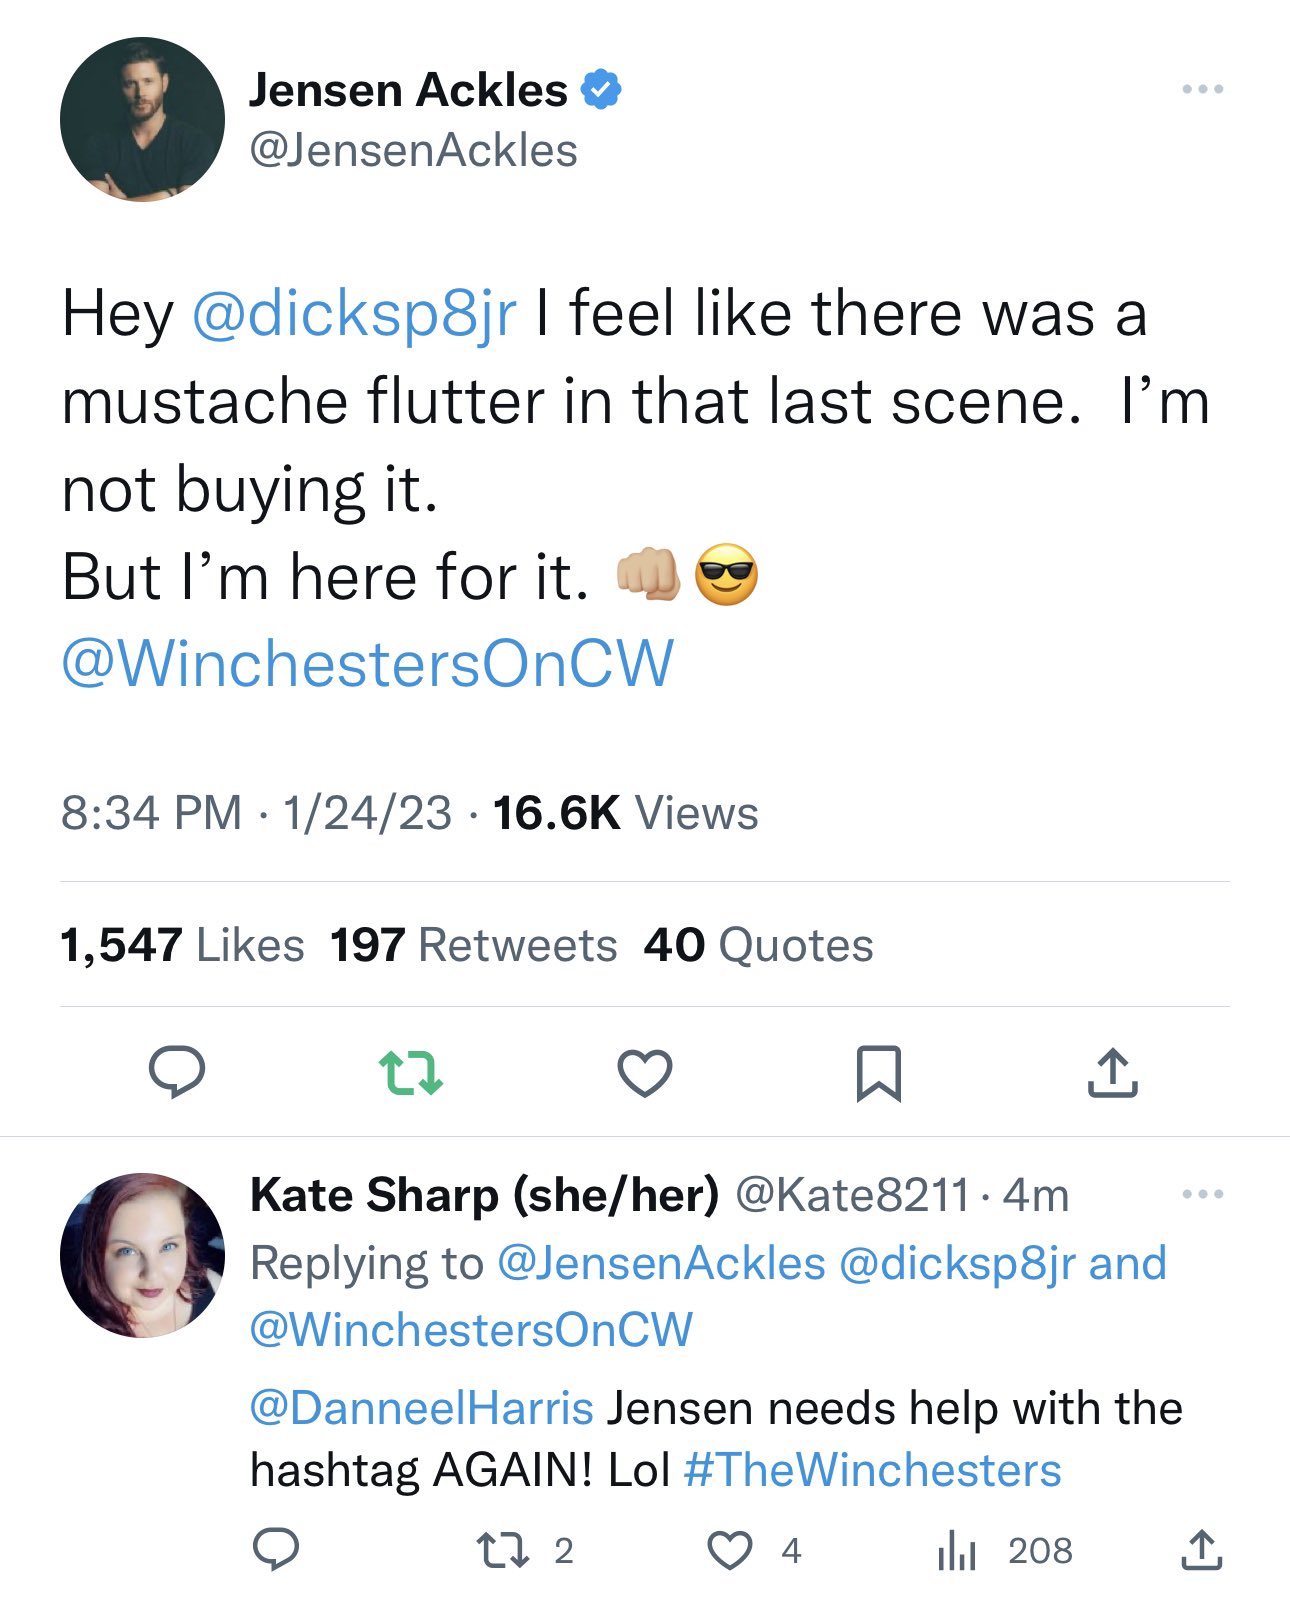Image resolution: width=1290 pixels, height=1613 pixels.
Task: Reply to Kate Sharp's comment
Action: (275, 1550)
